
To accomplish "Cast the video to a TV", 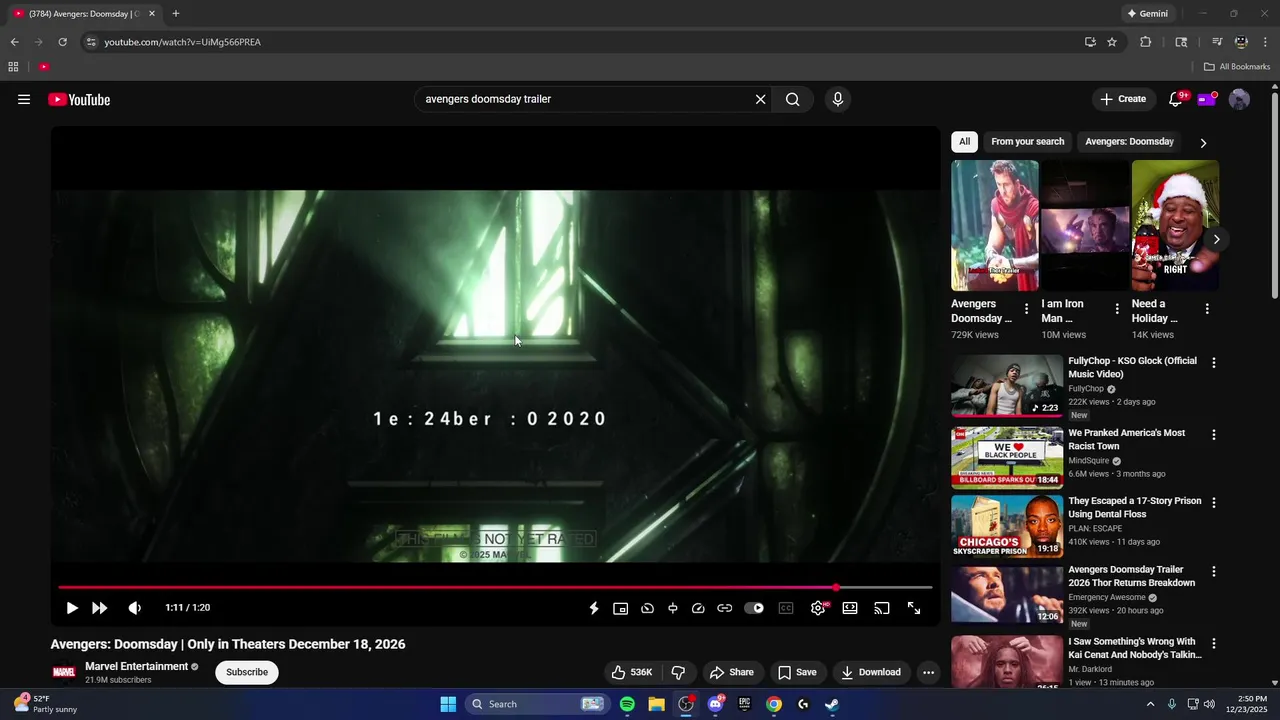I will tap(882, 608).
